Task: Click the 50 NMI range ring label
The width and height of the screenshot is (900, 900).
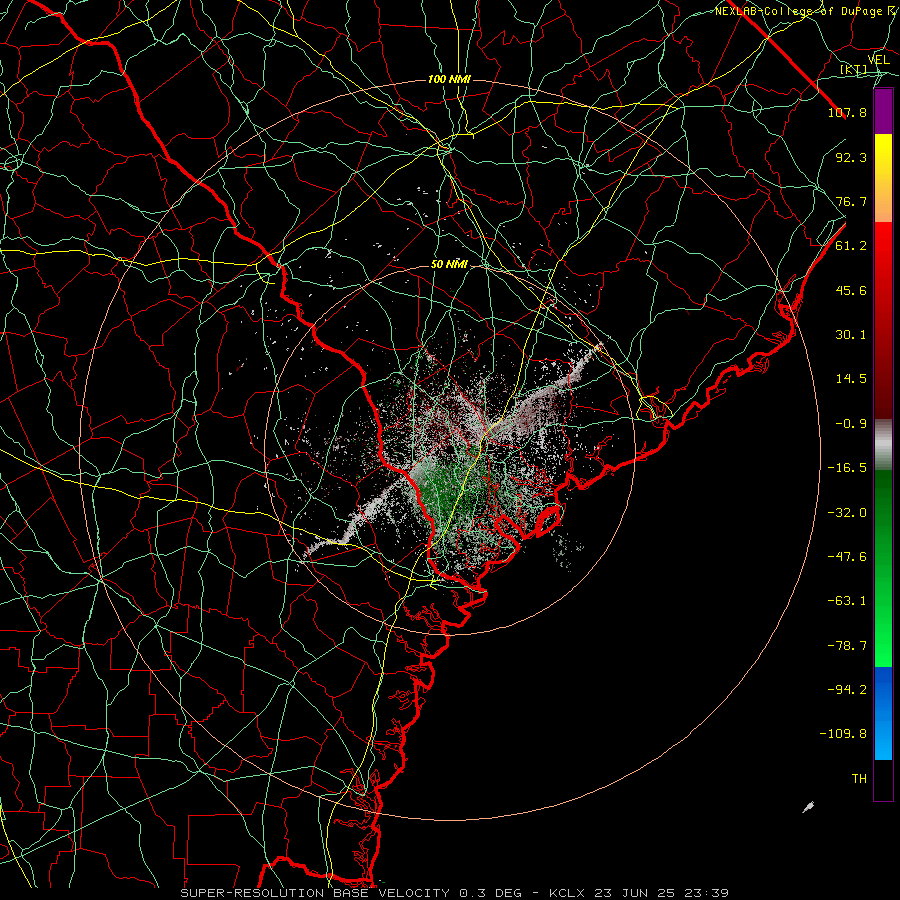Action: [449, 265]
